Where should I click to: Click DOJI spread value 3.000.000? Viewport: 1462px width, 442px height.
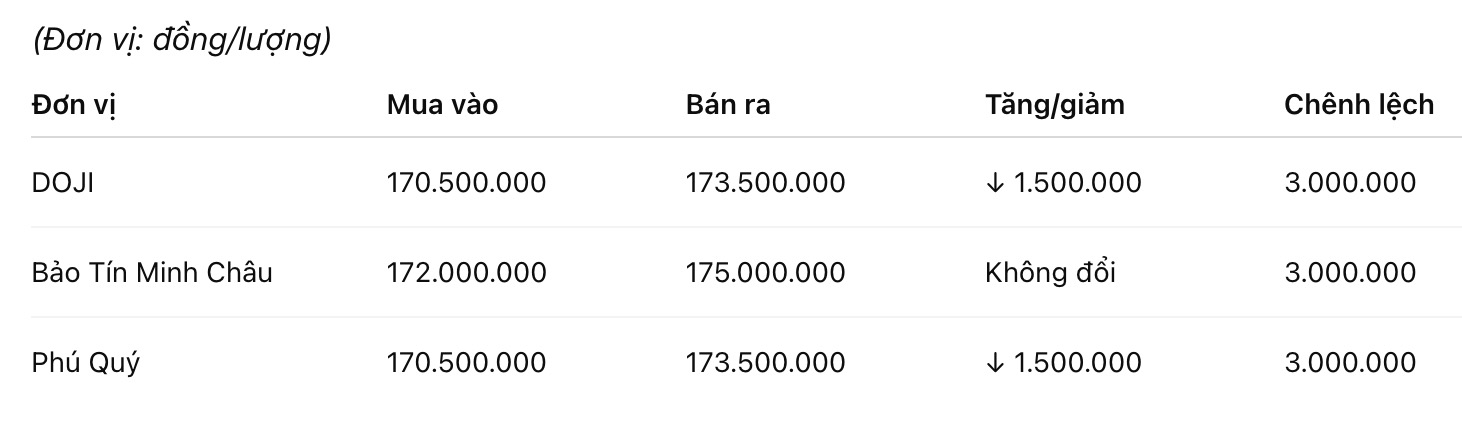(x=1349, y=183)
